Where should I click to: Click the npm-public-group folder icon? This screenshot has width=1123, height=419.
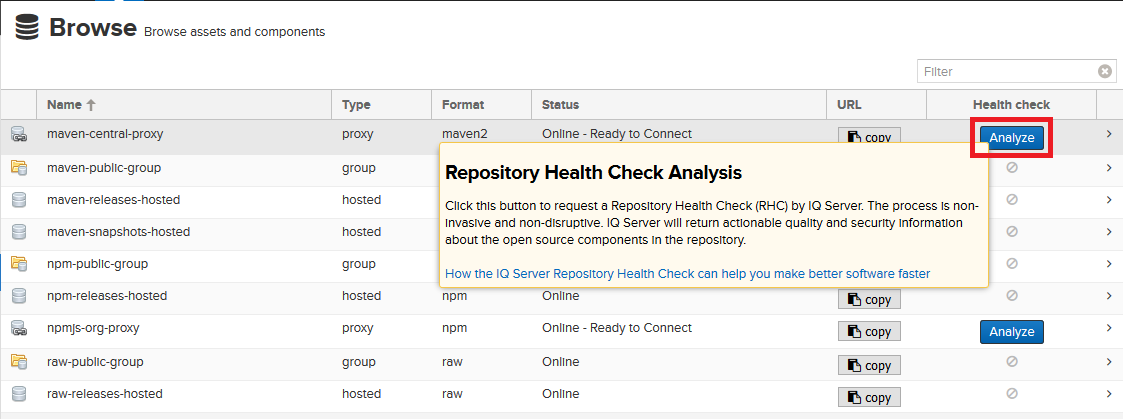click(x=18, y=264)
